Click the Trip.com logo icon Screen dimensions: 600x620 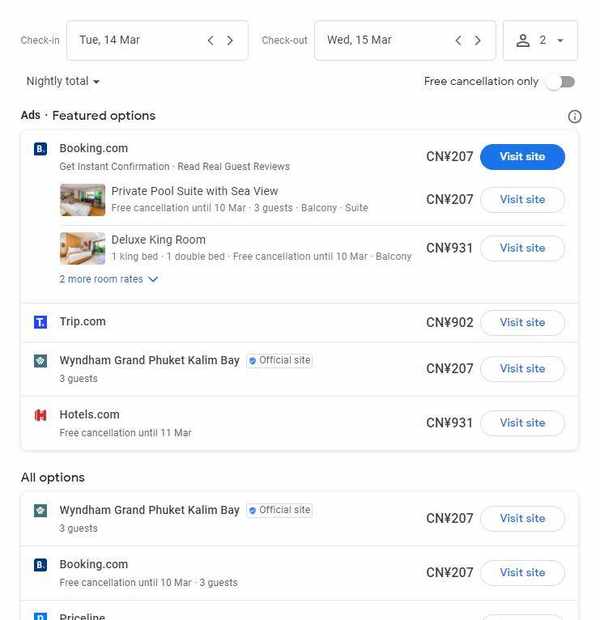[41, 322]
